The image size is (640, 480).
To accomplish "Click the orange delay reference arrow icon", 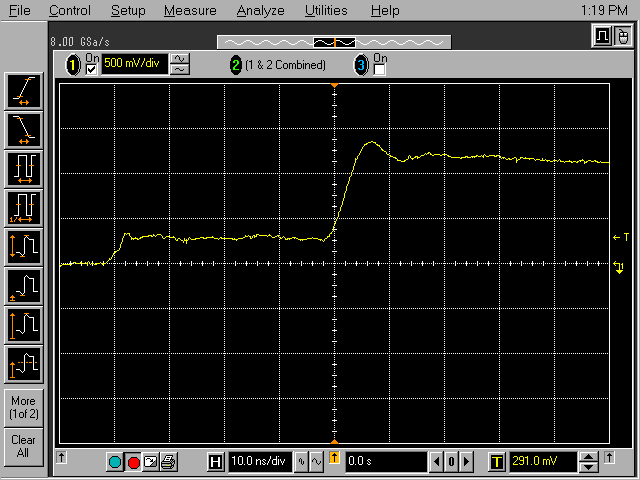I will coord(334,458).
